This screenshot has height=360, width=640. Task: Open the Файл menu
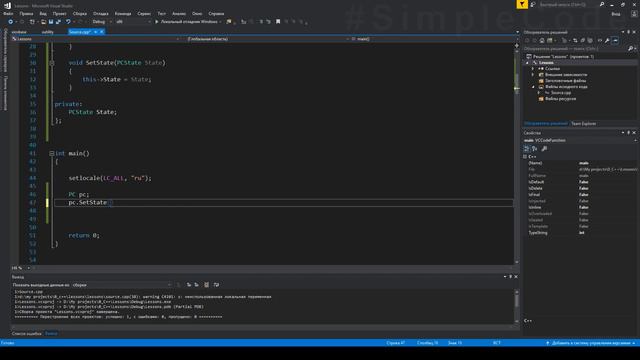8,13
